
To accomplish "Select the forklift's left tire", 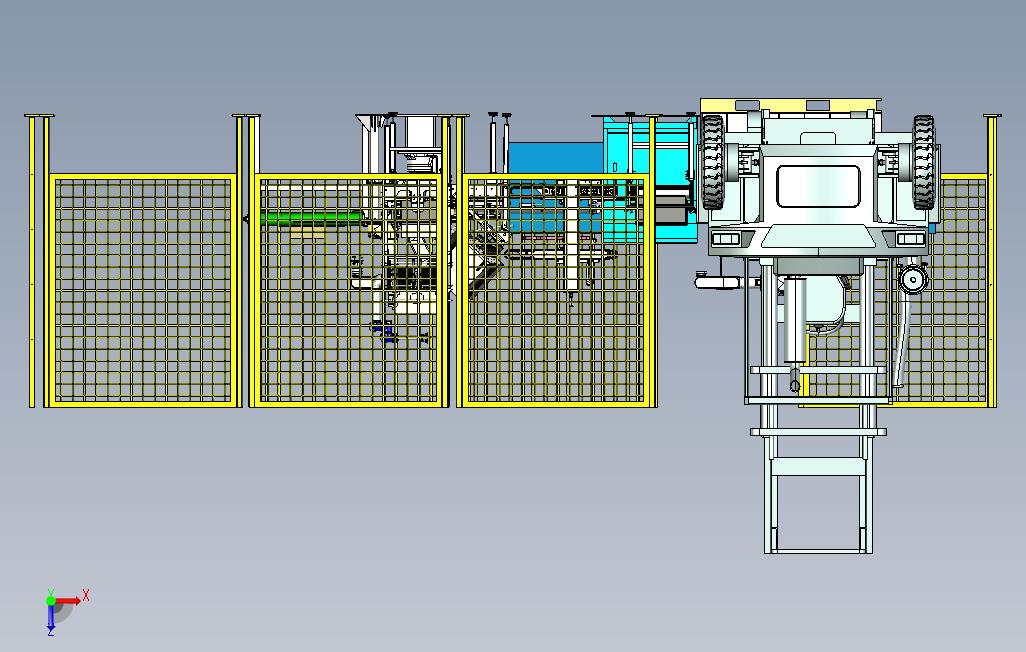I will pos(713,162).
